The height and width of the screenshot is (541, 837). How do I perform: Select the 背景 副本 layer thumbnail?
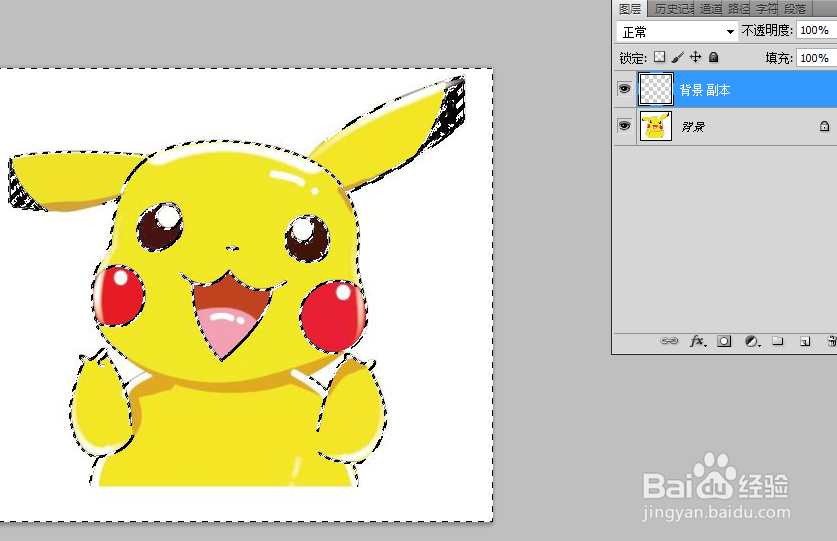click(x=656, y=89)
